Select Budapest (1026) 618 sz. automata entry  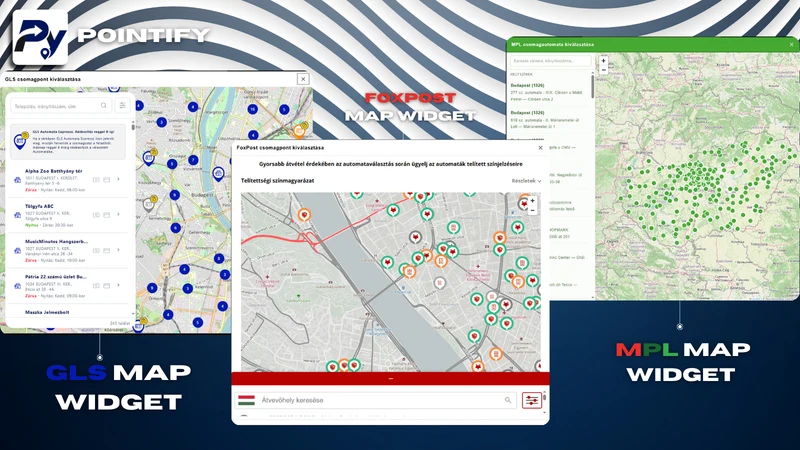pos(550,119)
